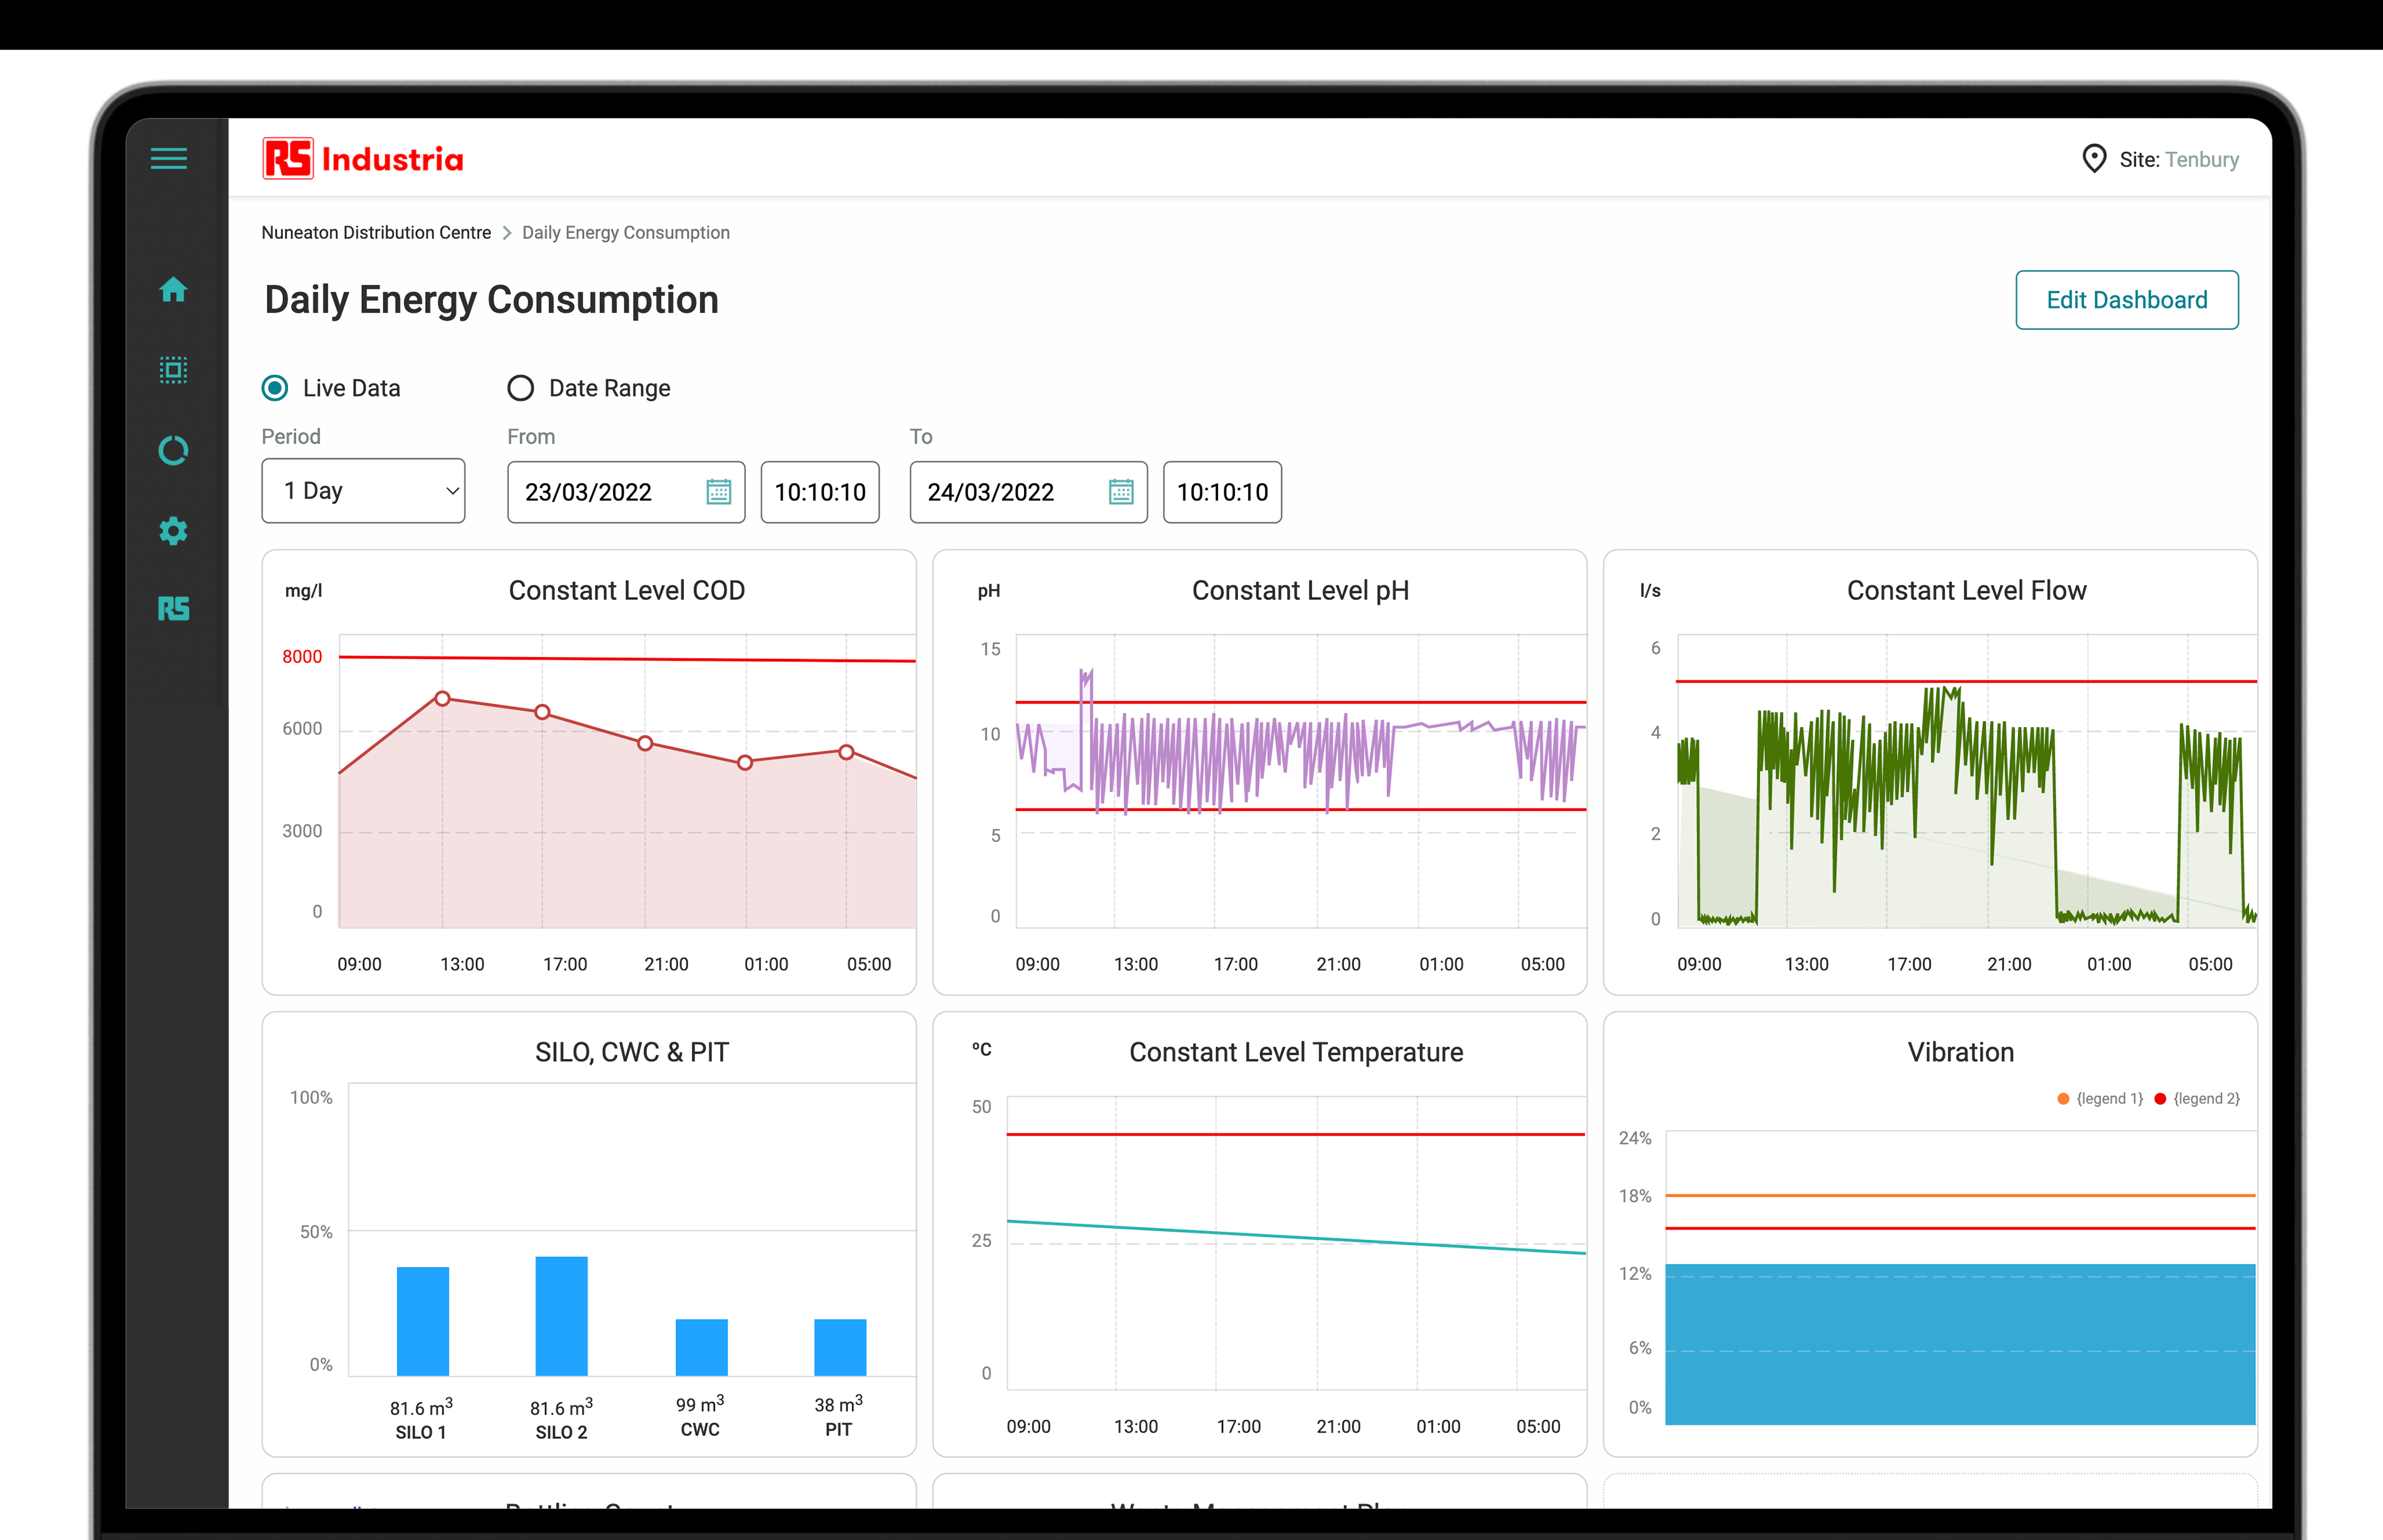Click the RS logo sidebar icon

tap(173, 609)
